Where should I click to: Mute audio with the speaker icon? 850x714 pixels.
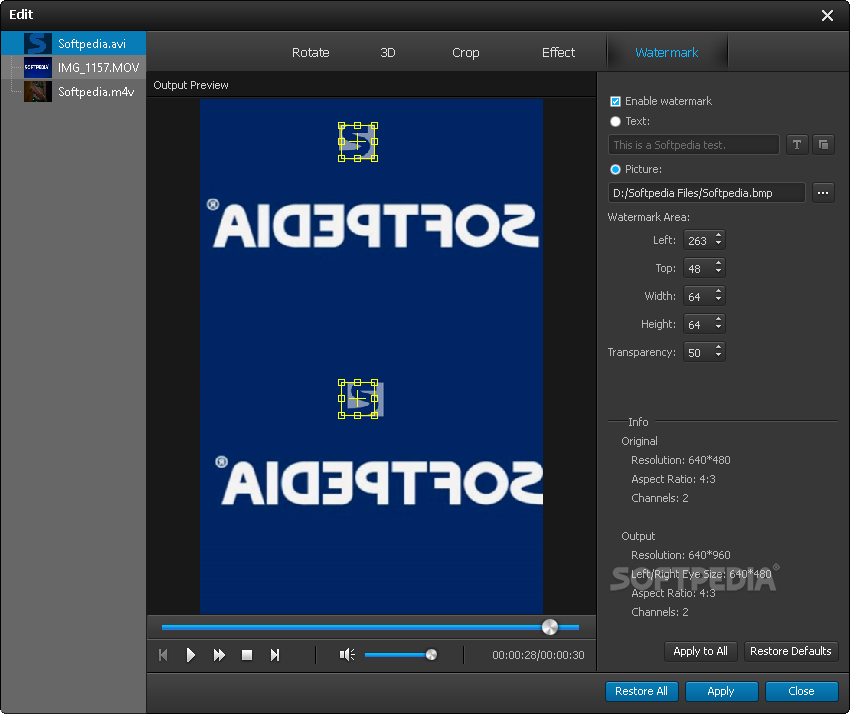[347, 655]
